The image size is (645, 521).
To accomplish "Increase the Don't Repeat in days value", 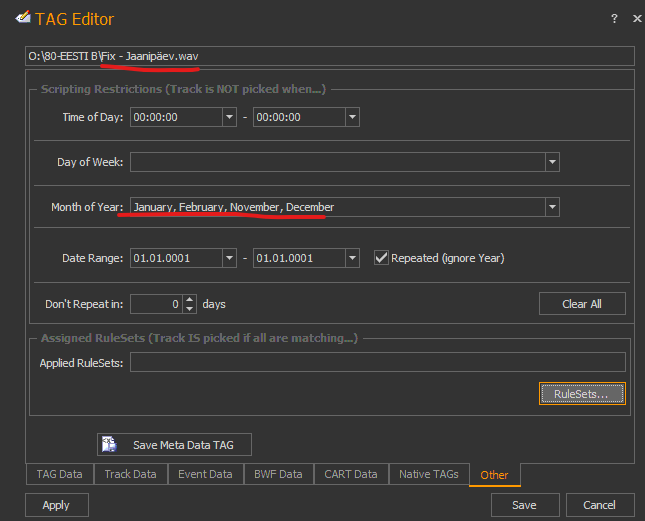I will tap(190, 298).
